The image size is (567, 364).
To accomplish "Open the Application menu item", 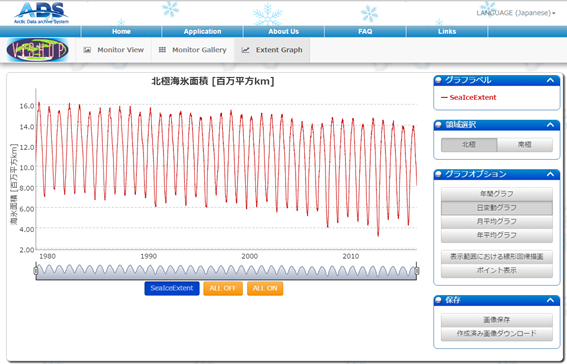I will 202,31.
